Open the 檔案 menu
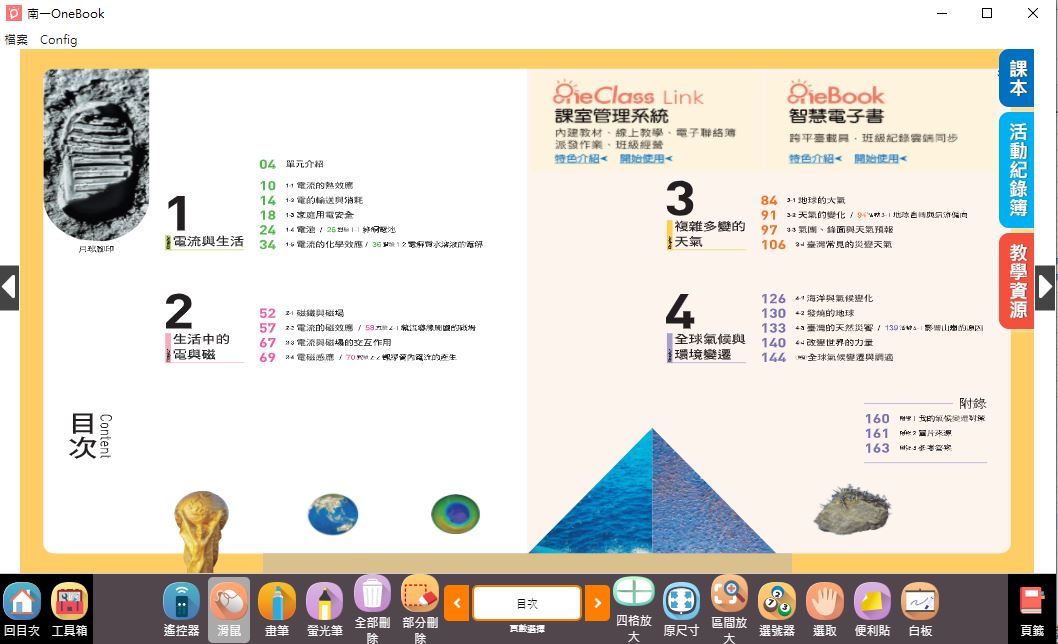Image resolution: width=1058 pixels, height=644 pixels. coord(16,40)
